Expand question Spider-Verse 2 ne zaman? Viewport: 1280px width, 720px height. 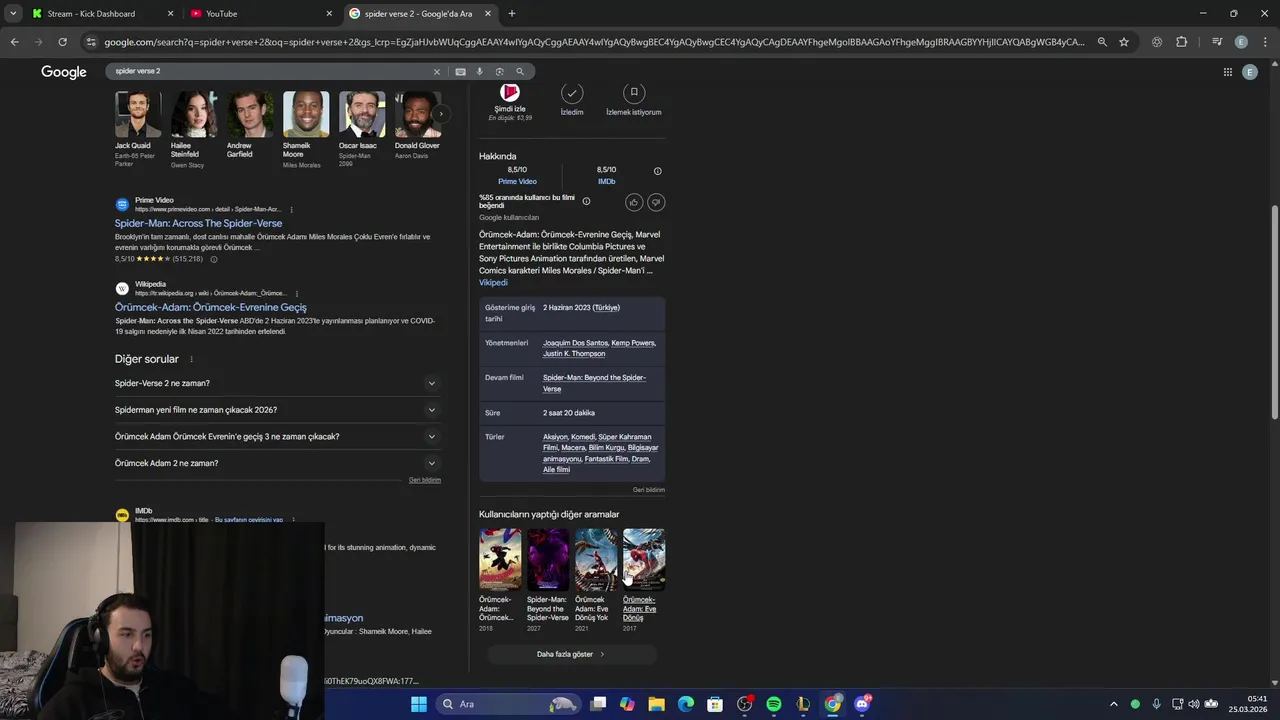click(277, 383)
